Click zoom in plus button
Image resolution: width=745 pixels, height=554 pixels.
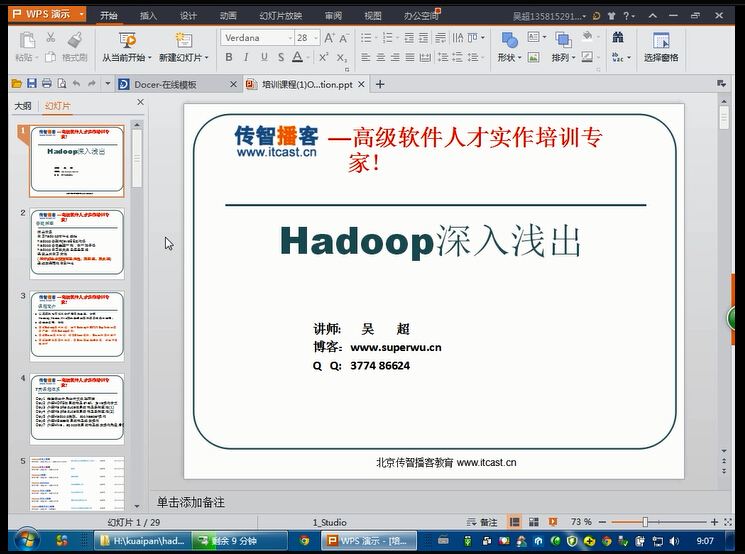click(x=714, y=522)
